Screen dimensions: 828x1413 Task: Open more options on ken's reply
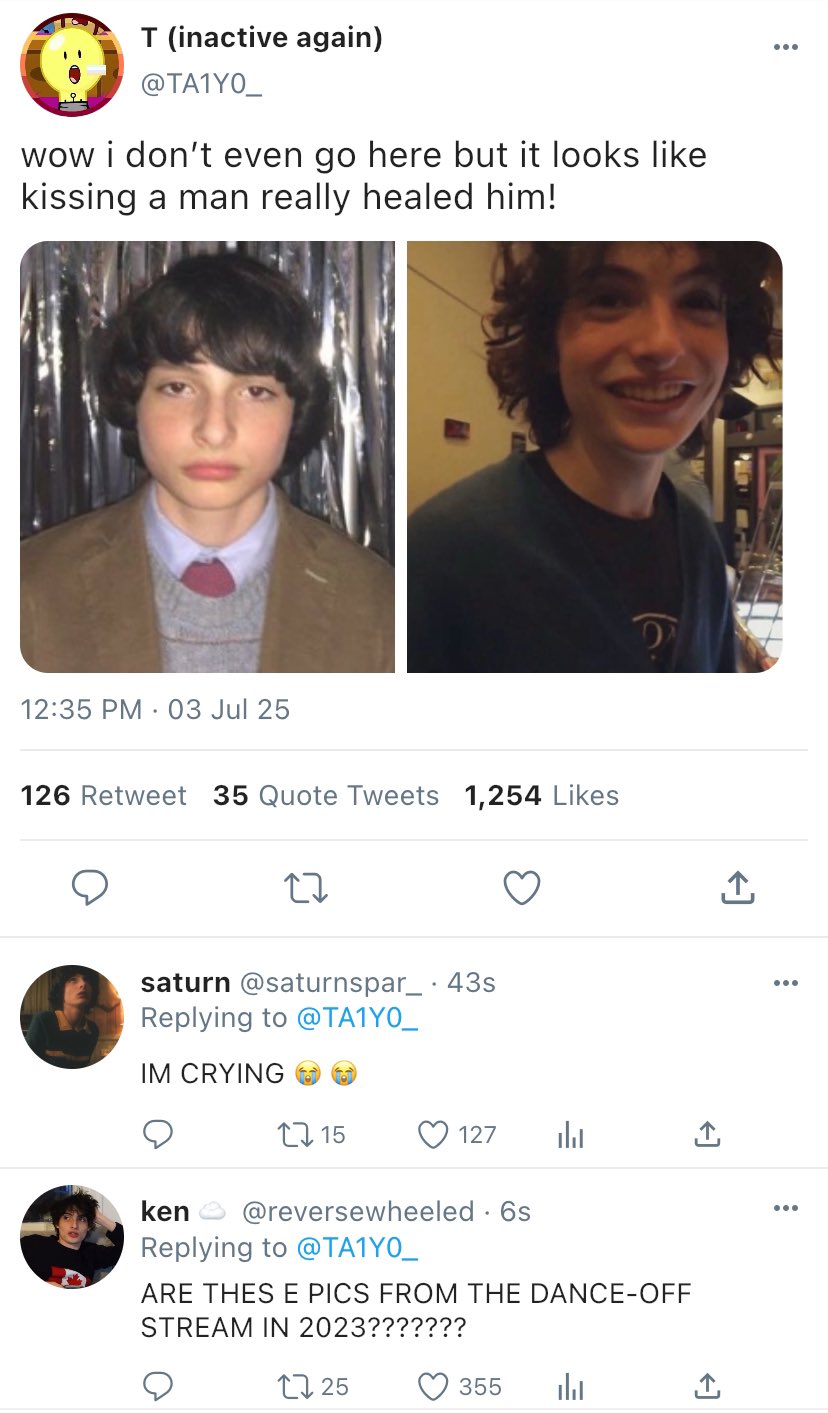(786, 1209)
